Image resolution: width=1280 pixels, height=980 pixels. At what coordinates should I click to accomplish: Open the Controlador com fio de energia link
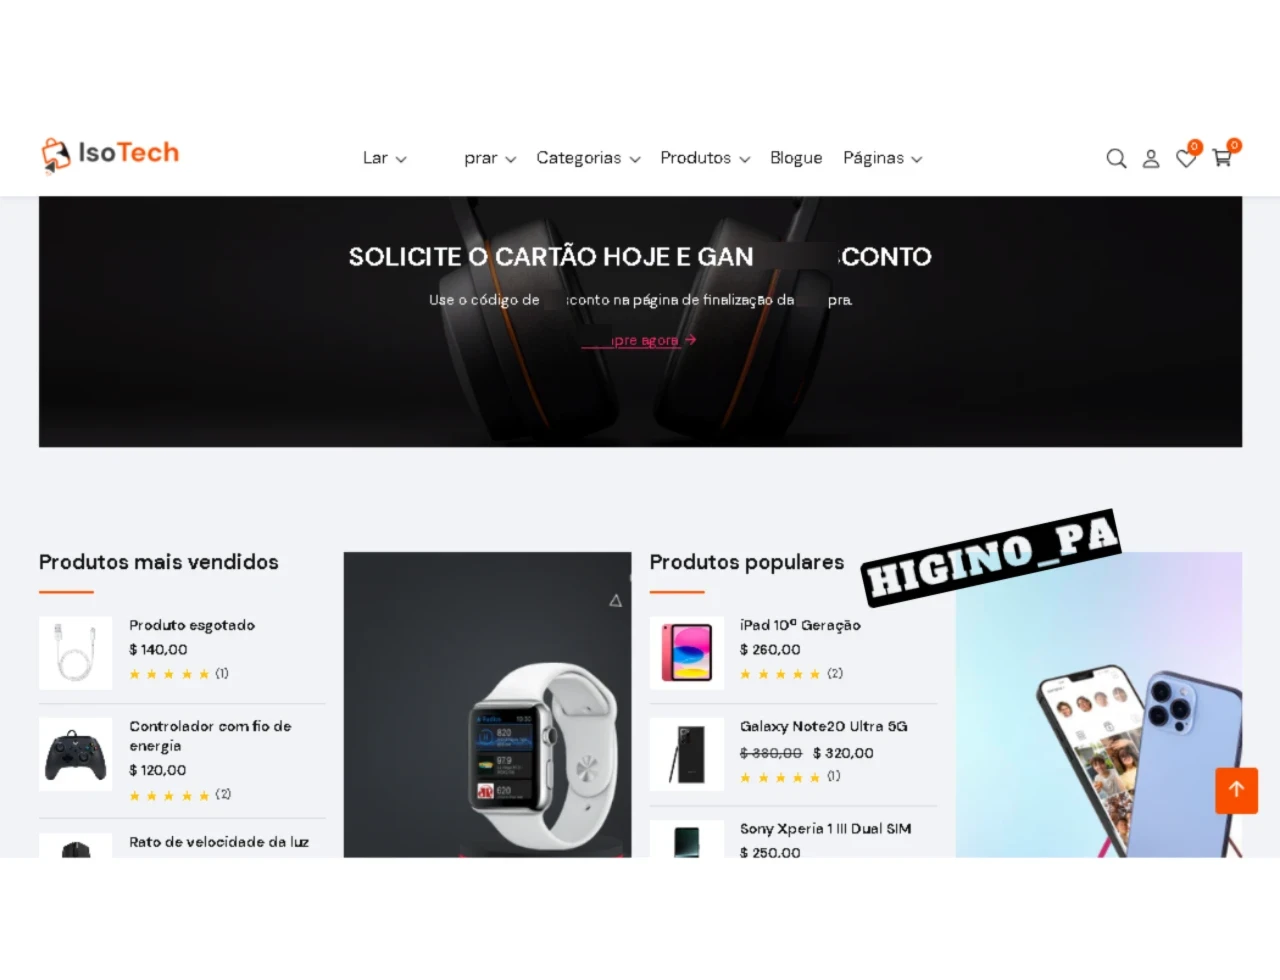click(210, 736)
